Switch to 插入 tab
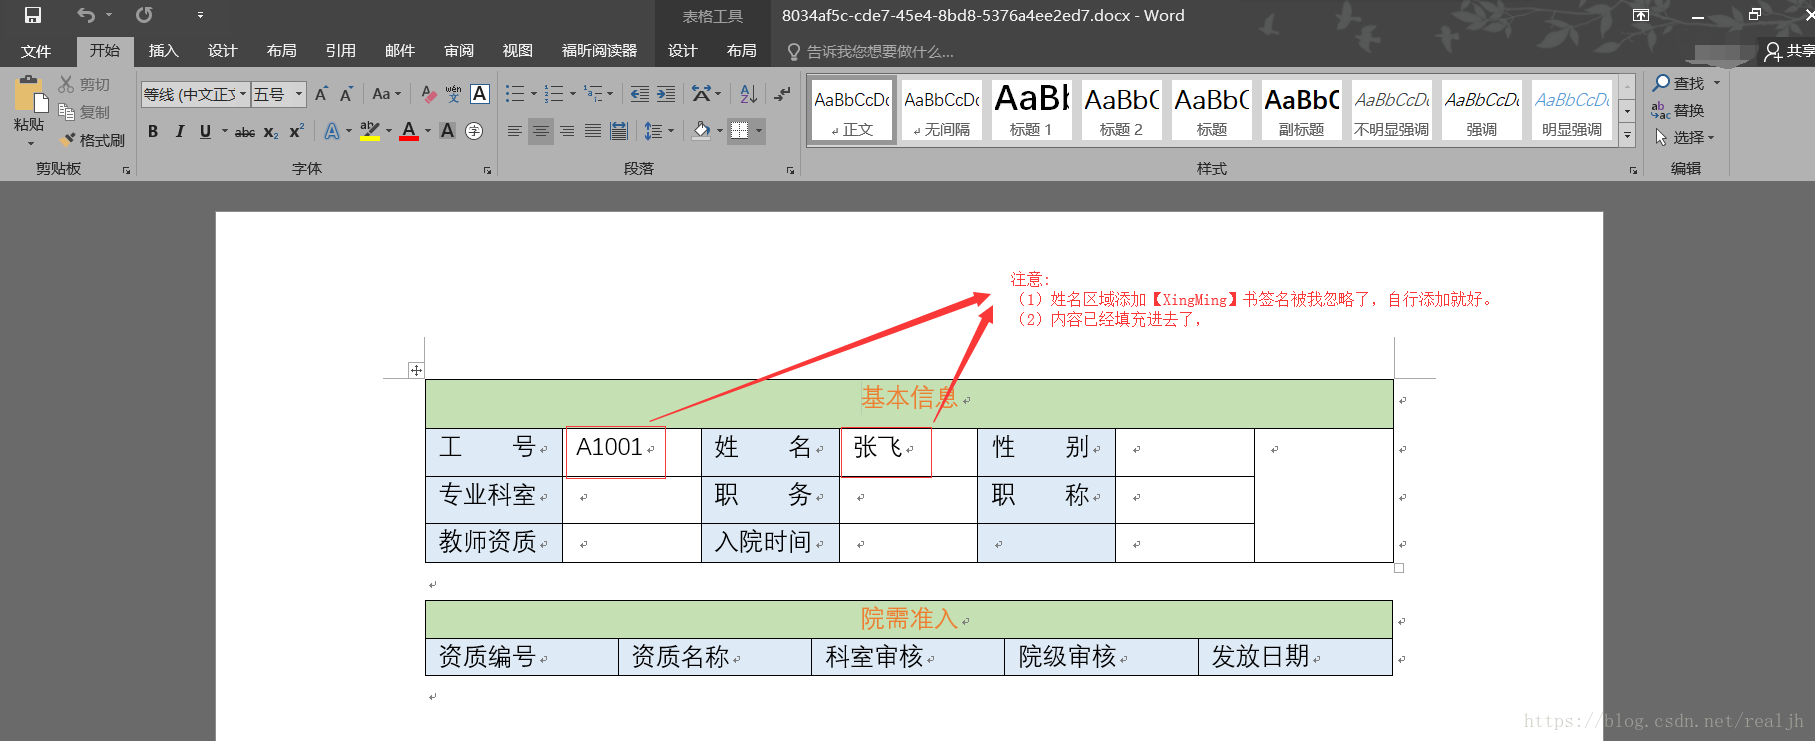Image resolution: width=1815 pixels, height=741 pixels. 163,51
